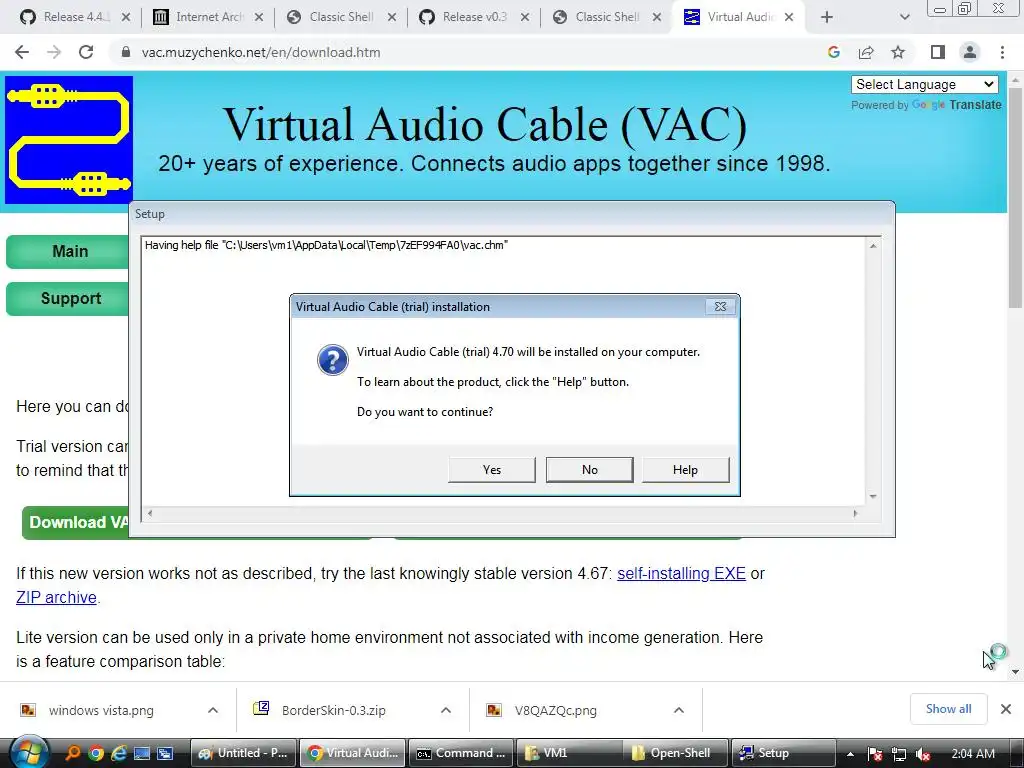Open the Chrome side panel
Viewport: 1024px width, 768px height.
[x=938, y=52]
